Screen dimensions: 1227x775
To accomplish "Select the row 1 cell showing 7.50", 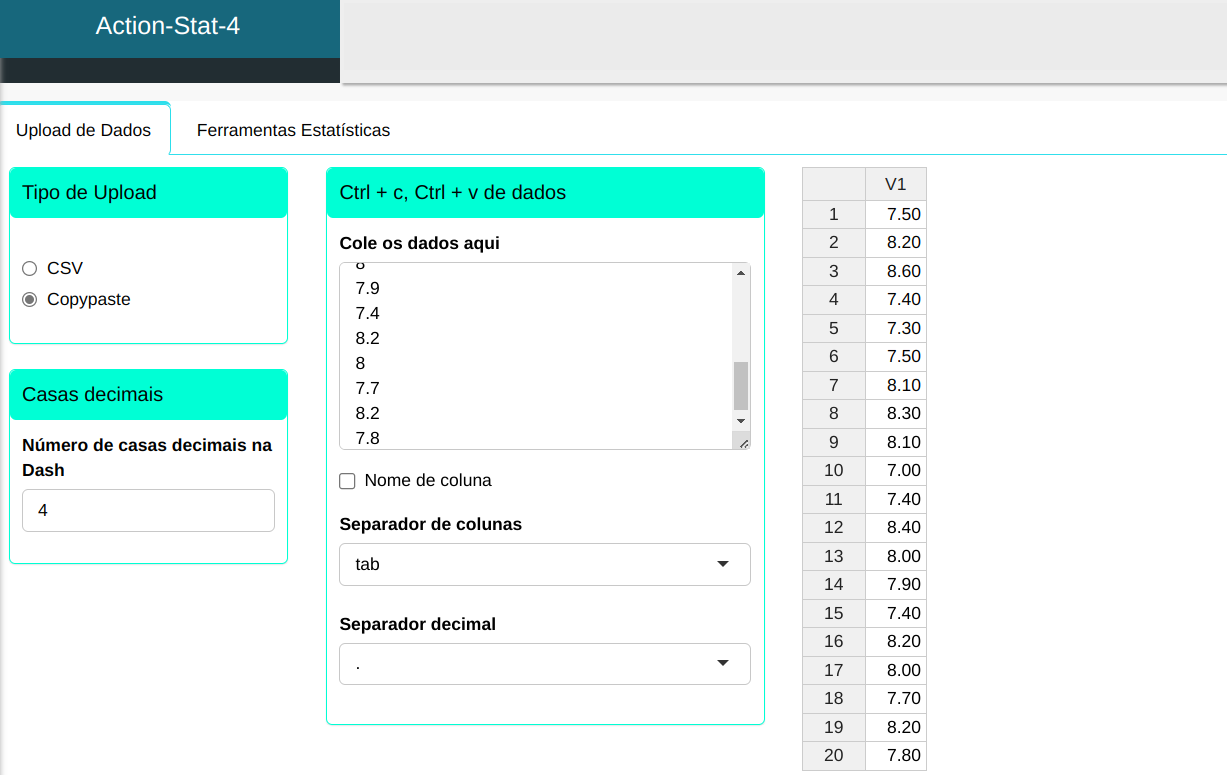I will (896, 214).
